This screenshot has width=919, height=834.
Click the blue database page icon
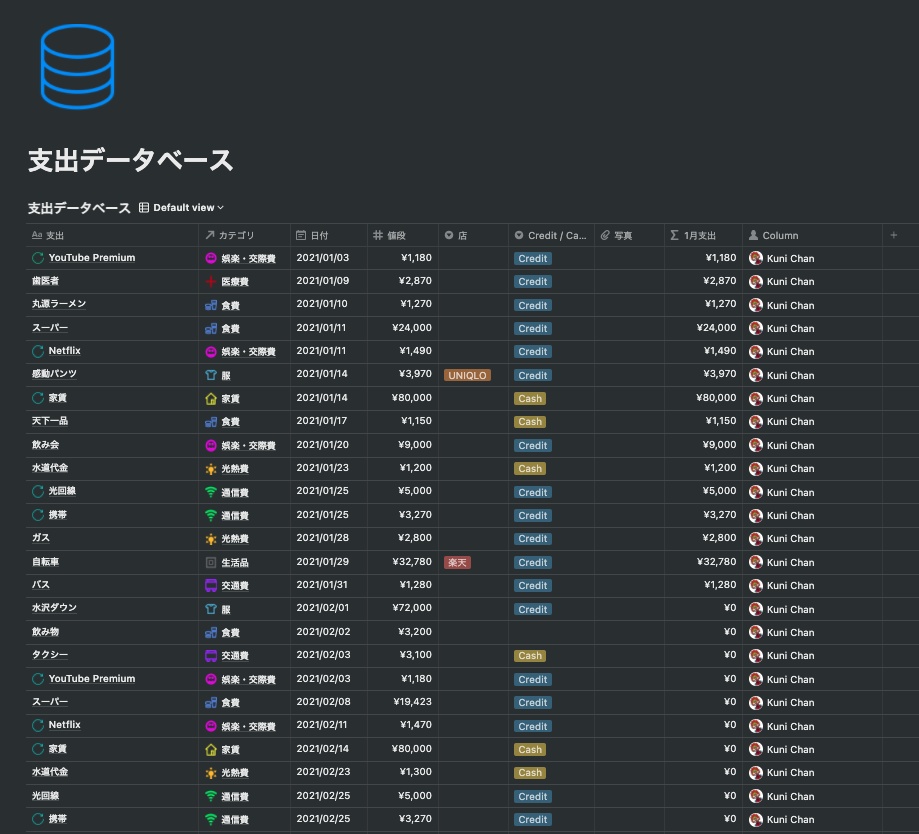pos(77,66)
